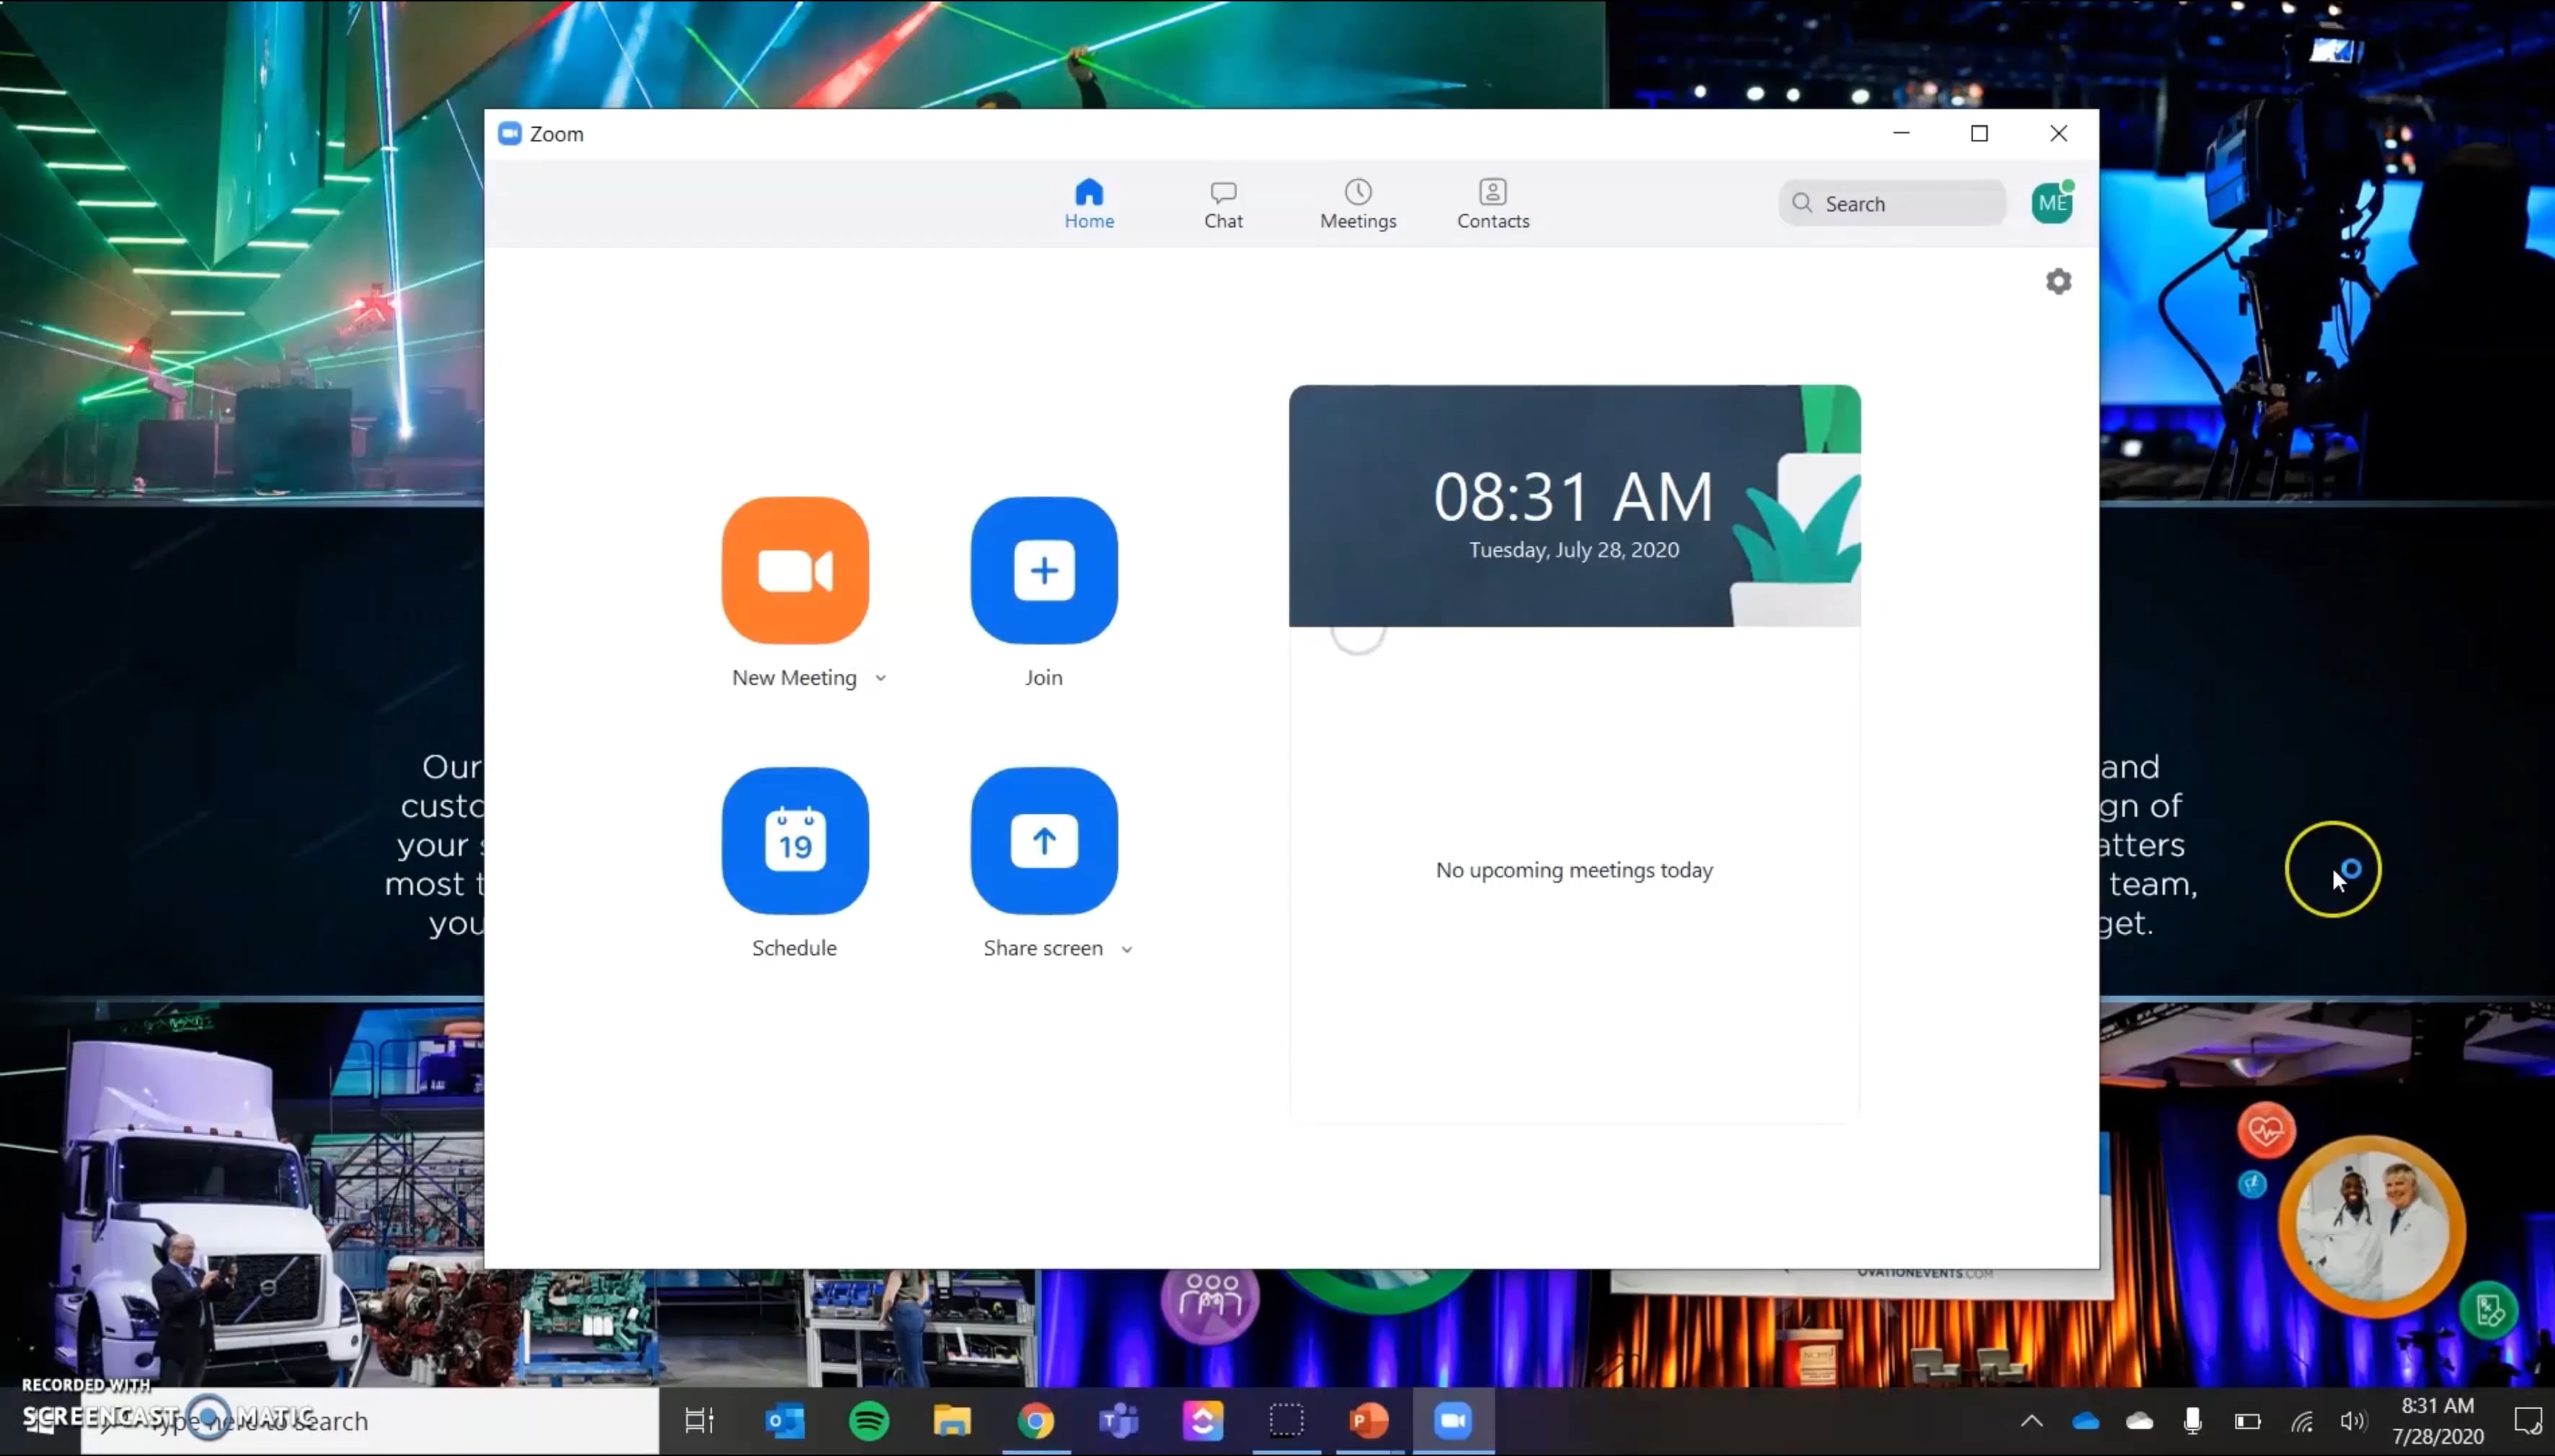The image size is (2555, 1456).
Task: Minimize the Zoom window
Action: coord(1901,133)
